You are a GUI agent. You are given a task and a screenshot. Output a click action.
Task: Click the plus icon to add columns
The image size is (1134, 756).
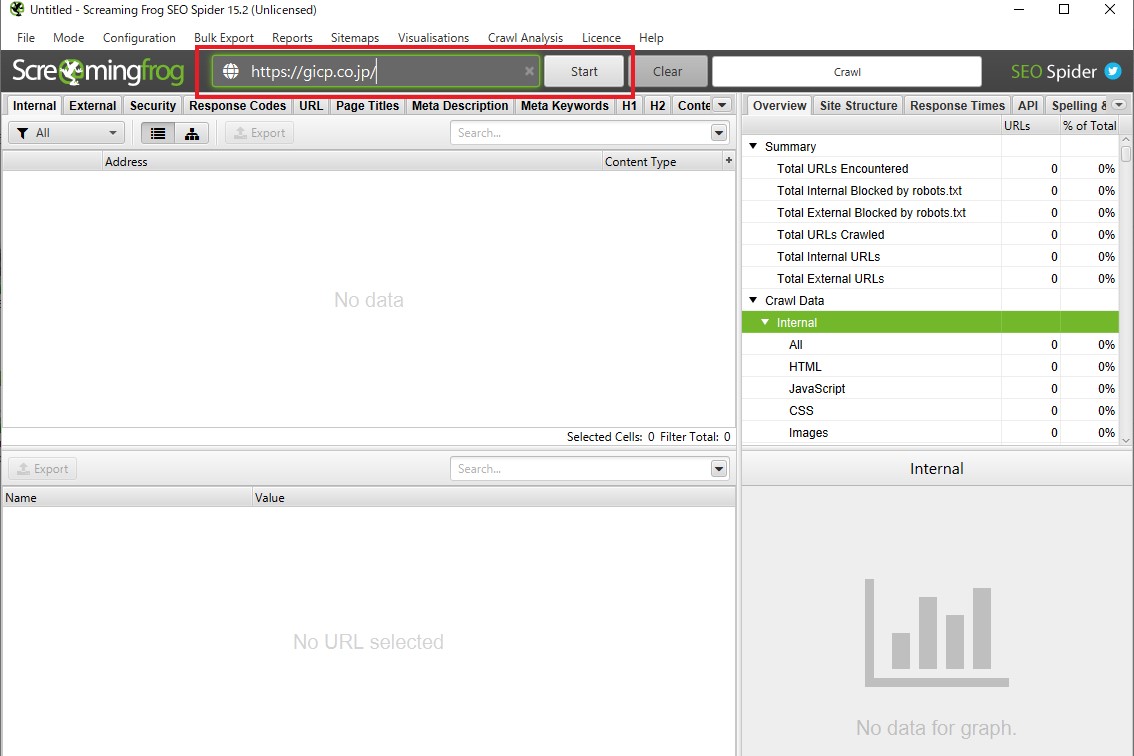coord(728,161)
